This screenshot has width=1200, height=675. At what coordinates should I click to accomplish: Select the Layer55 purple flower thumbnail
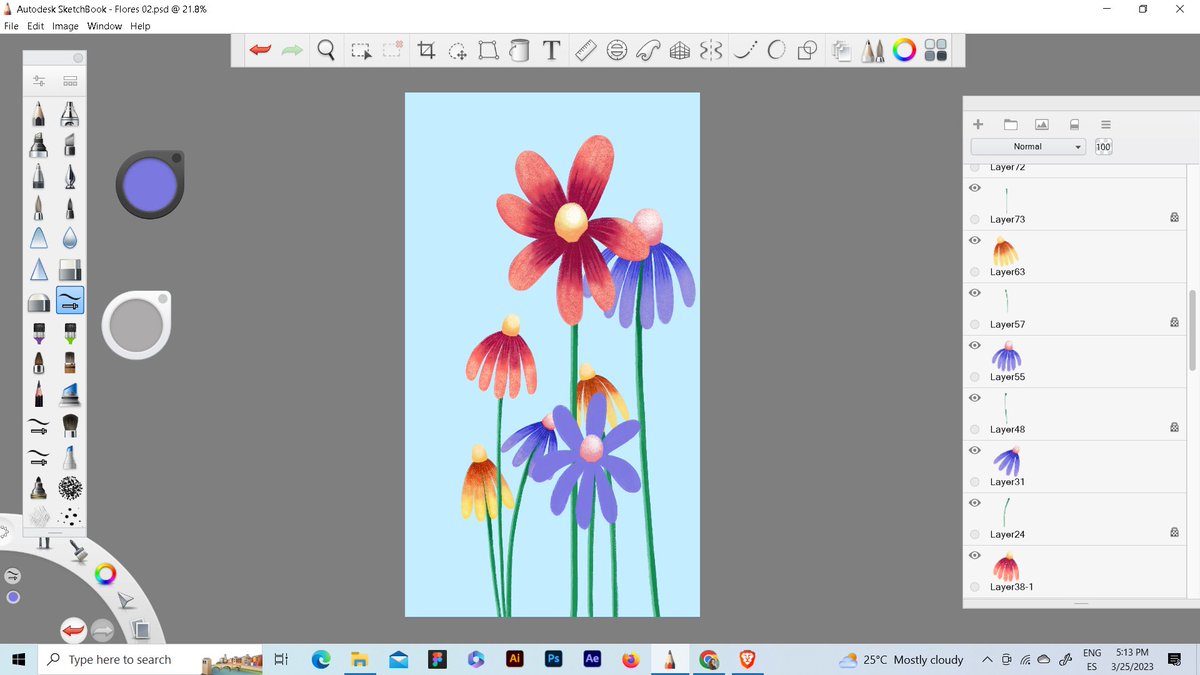(1006, 355)
